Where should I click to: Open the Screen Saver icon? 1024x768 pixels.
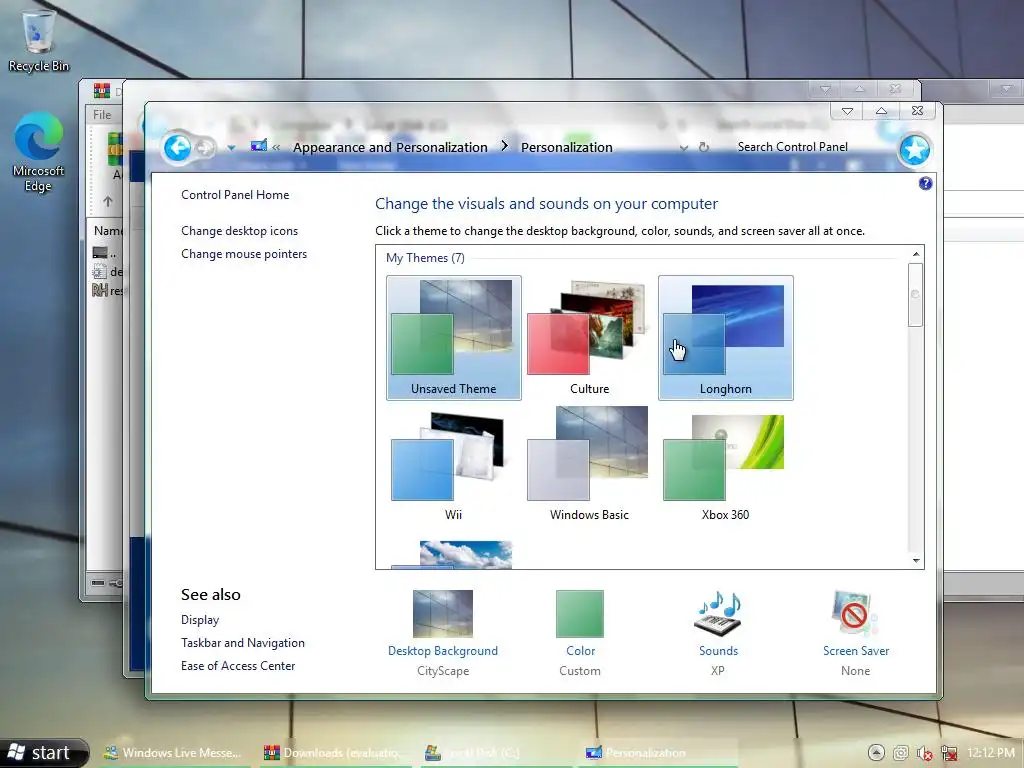coord(855,613)
